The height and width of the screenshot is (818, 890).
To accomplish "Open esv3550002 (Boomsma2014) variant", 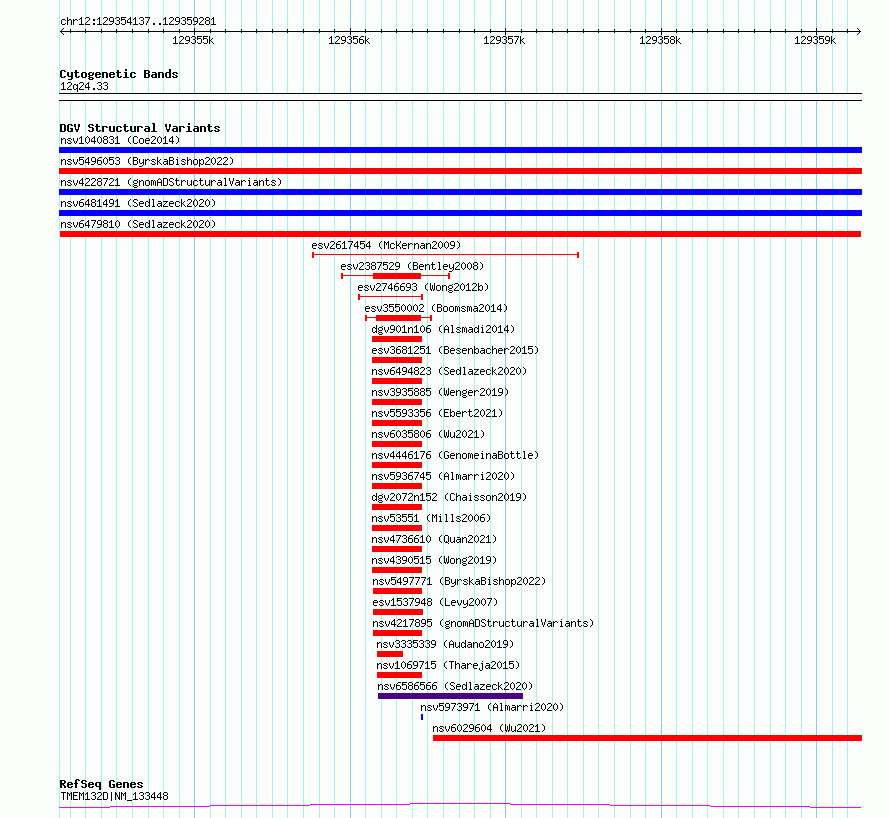I will tap(436, 308).
